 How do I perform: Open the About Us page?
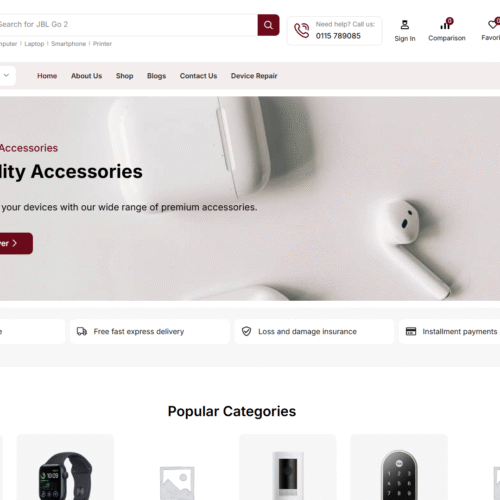click(86, 76)
